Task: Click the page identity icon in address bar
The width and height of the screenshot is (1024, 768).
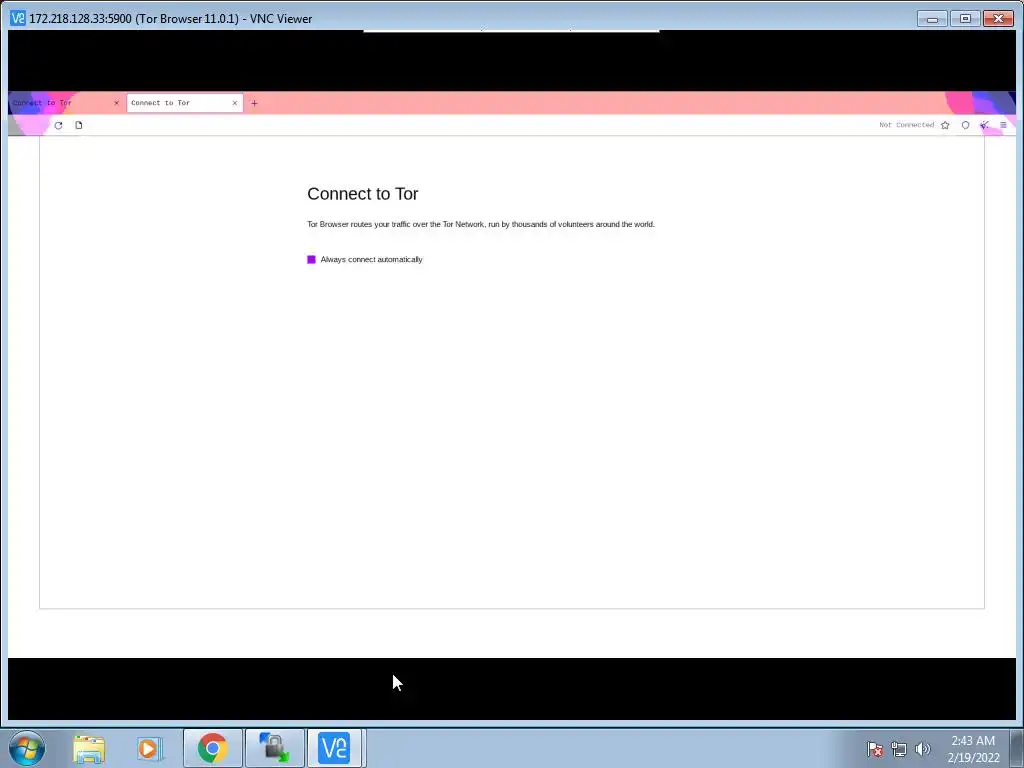Action: [x=78, y=125]
